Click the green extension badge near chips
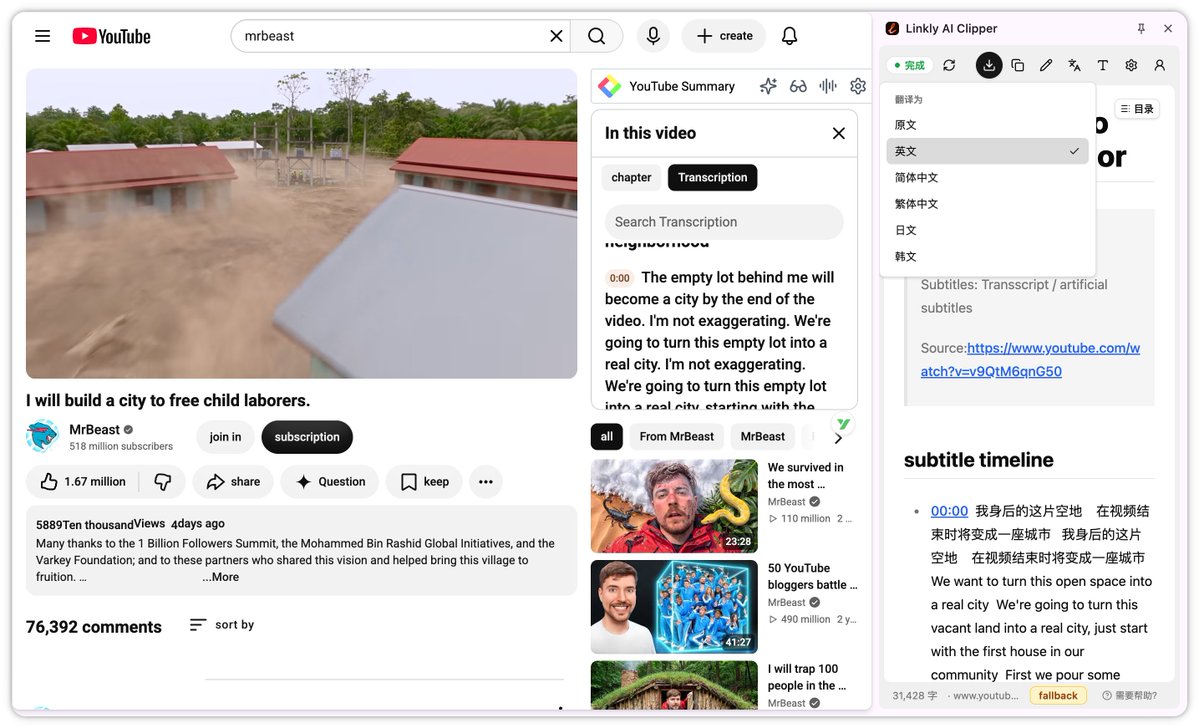Image resolution: width=1199 pixels, height=728 pixels. [x=843, y=424]
